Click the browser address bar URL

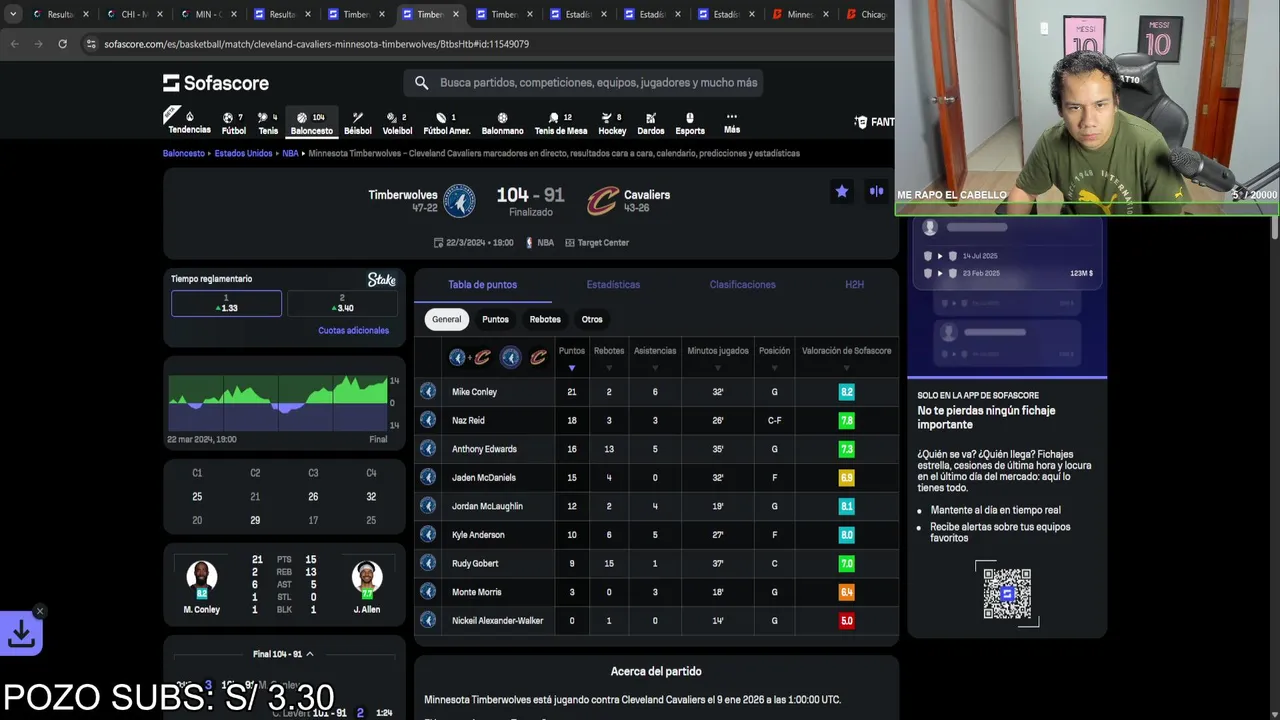[316, 44]
